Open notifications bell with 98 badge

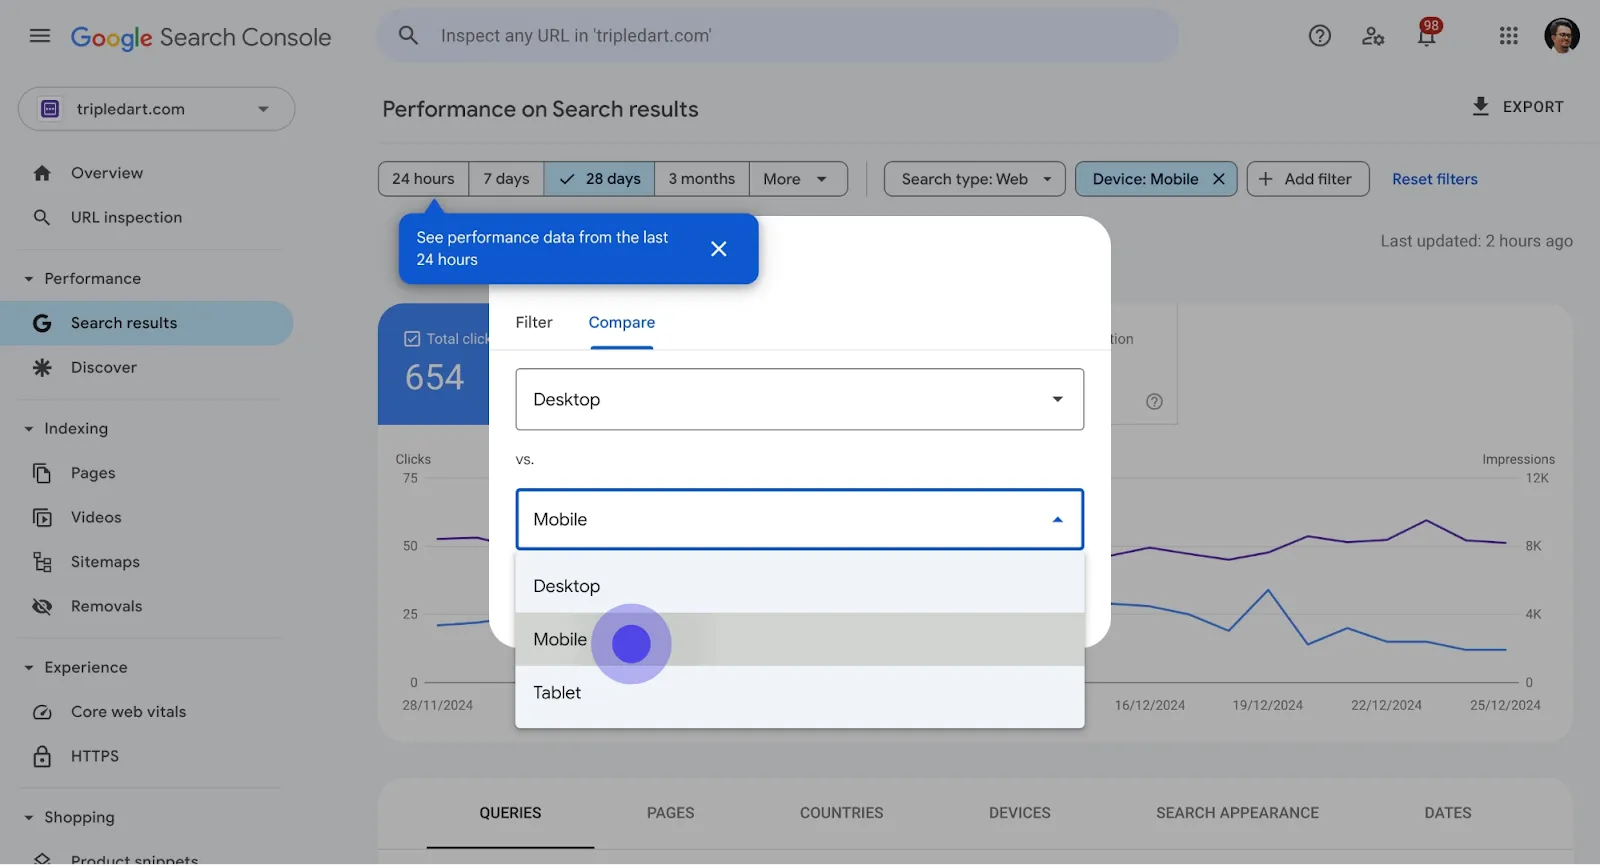point(1427,34)
